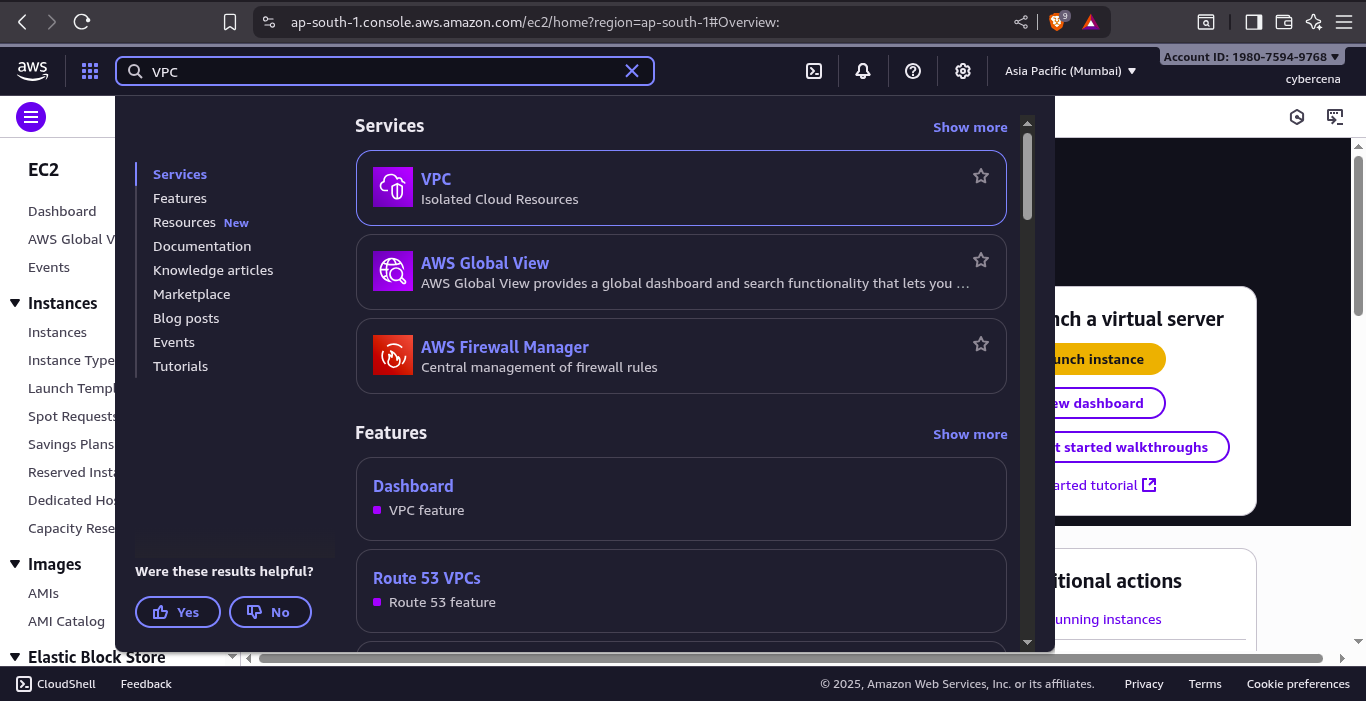Viewport: 1366px width, 701px height.
Task: Open the browser hamburger menu
Action: [x=1345, y=22]
